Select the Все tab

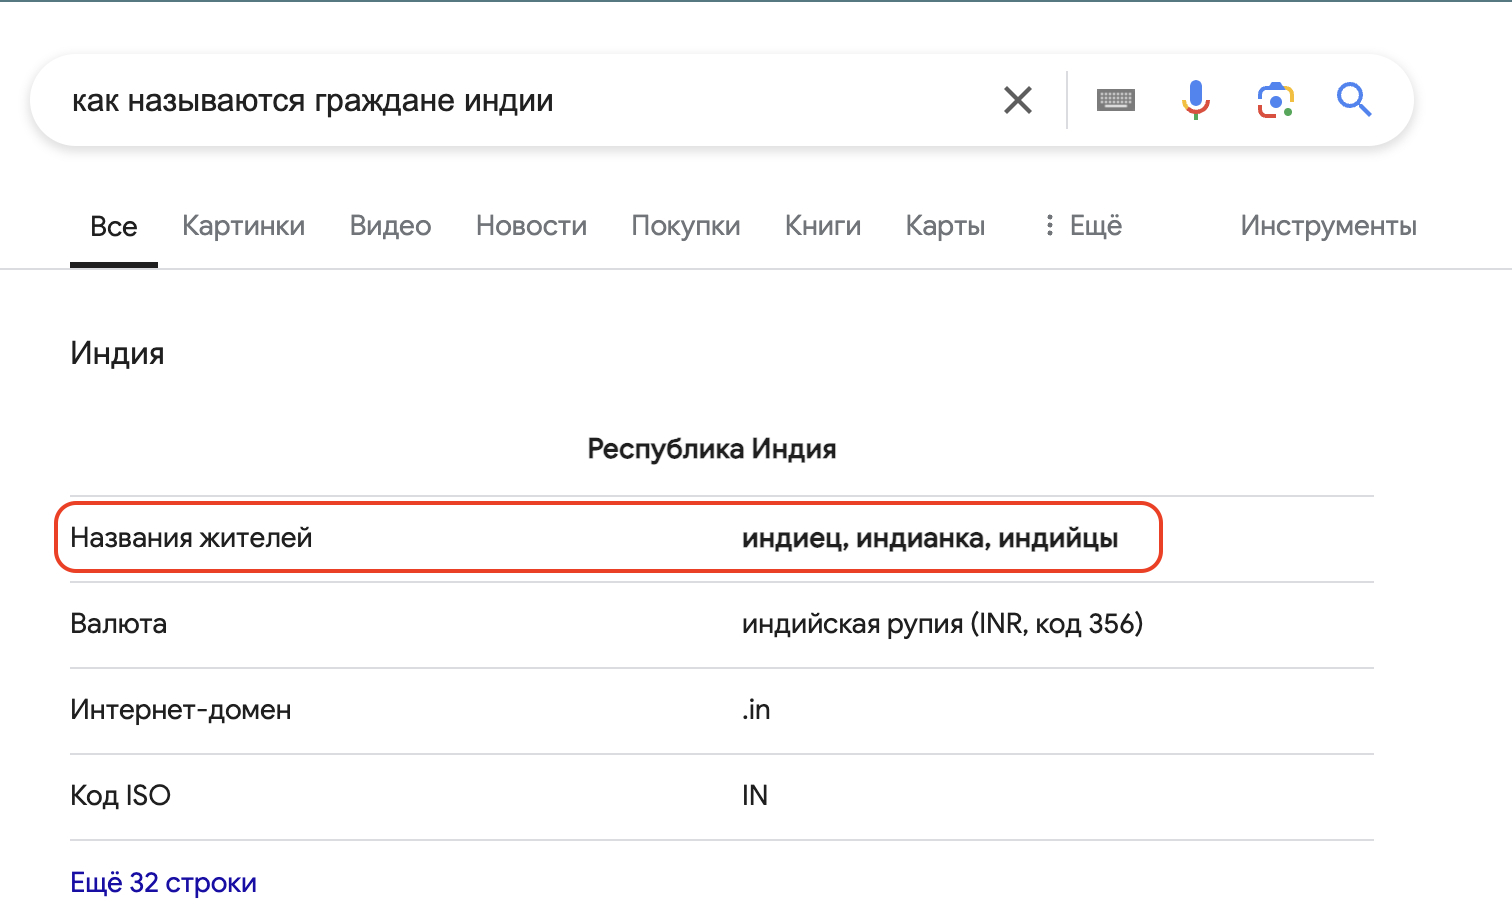click(x=113, y=226)
